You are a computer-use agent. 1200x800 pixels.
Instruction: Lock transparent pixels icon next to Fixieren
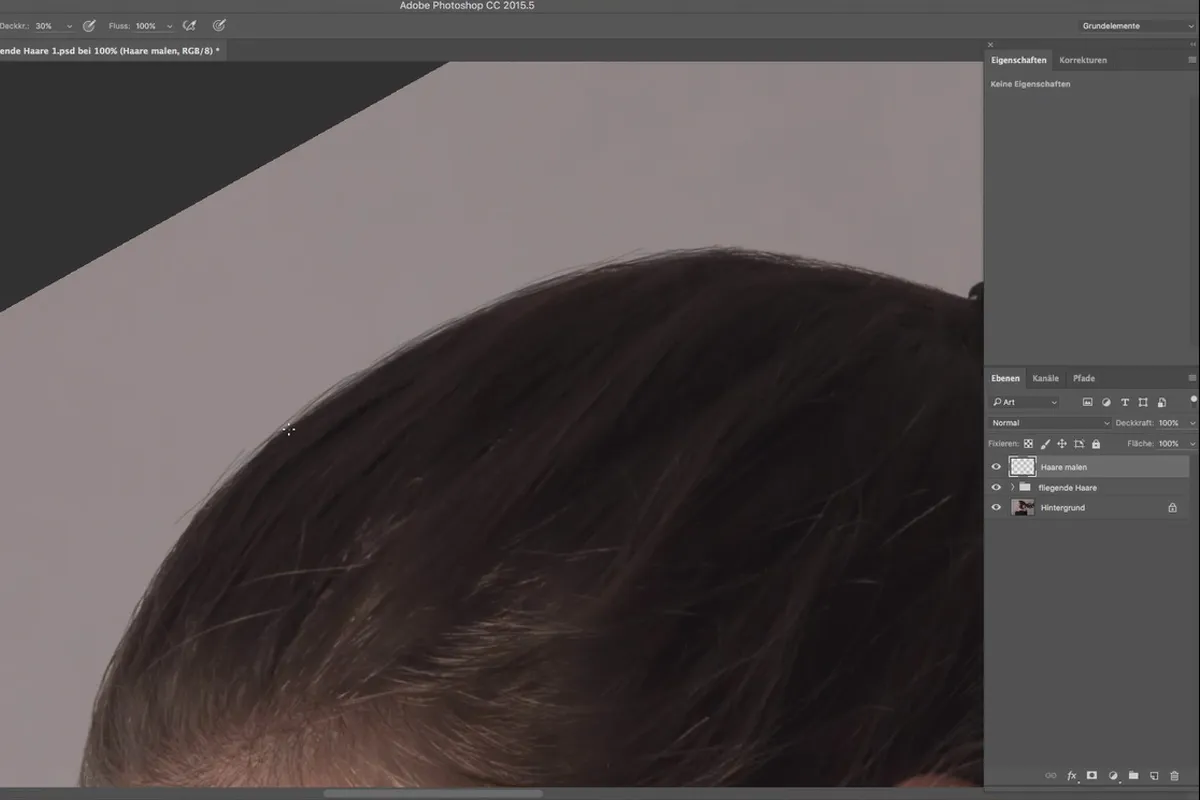(x=1028, y=444)
